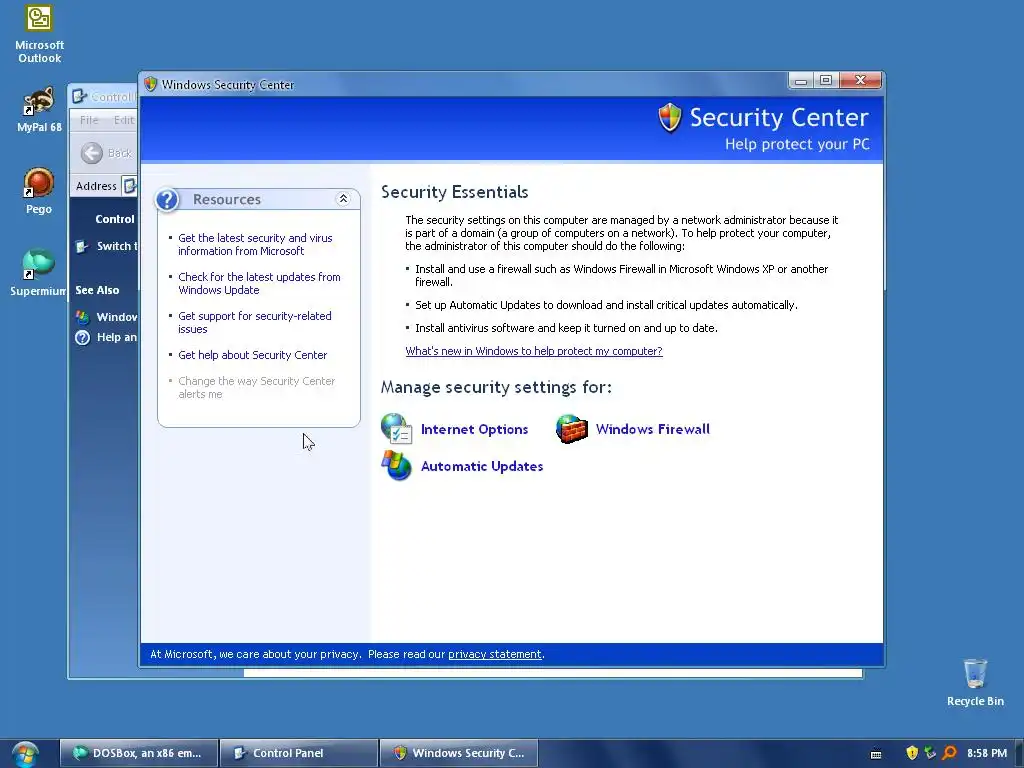Click What's new in Windows to help protect link
The image size is (1024, 768).
(x=534, y=351)
